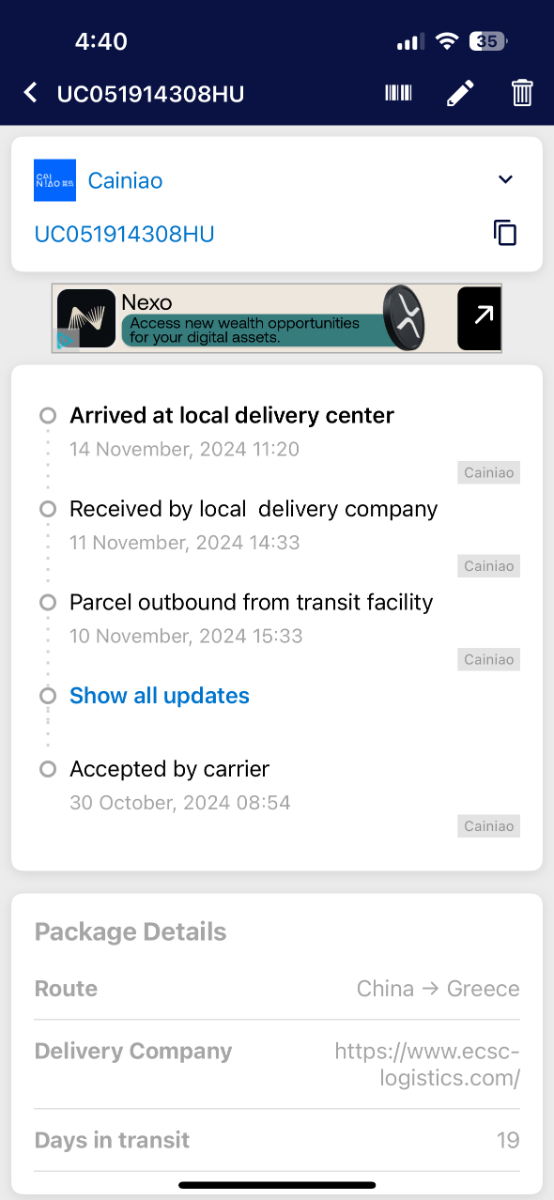Copy tracking number using the copy icon
The width and height of the screenshot is (554, 1200).
click(505, 233)
